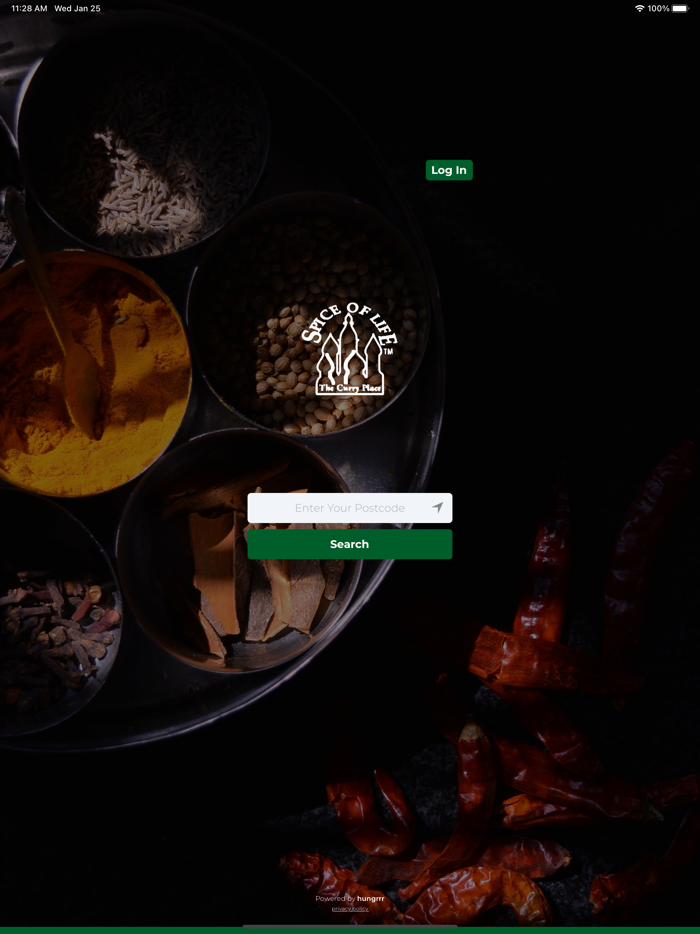Image resolution: width=700 pixels, height=934 pixels.
Task: Click the bold hungrrr brand name
Action: point(371,898)
